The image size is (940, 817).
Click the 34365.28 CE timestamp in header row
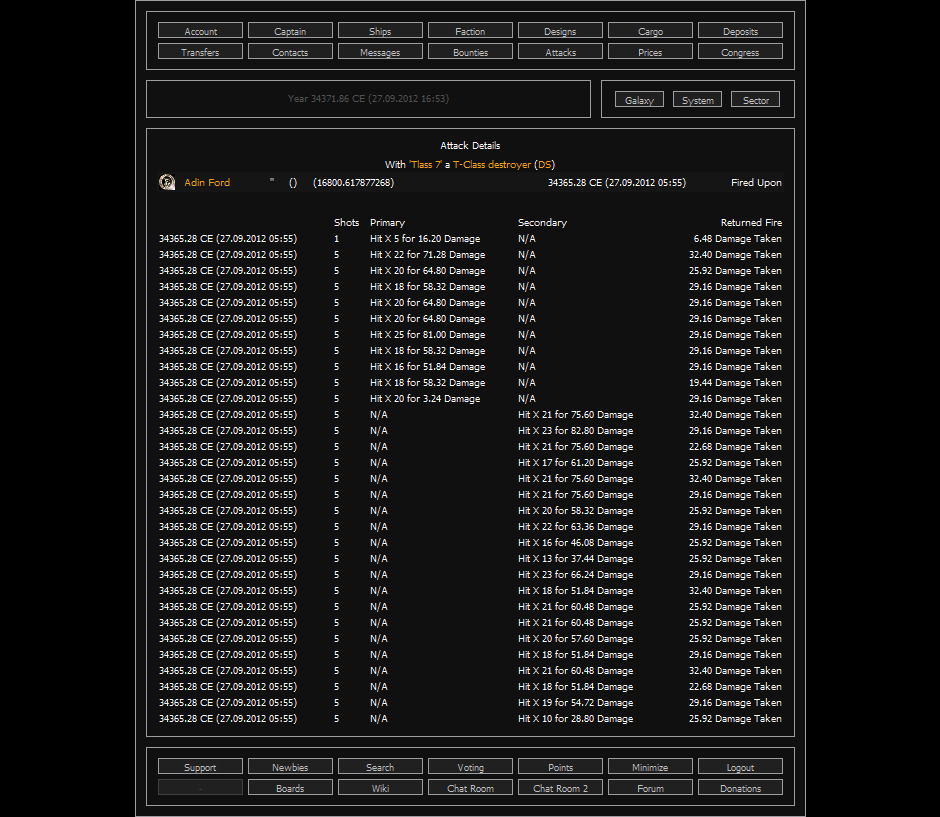pyautogui.click(x=617, y=182)
